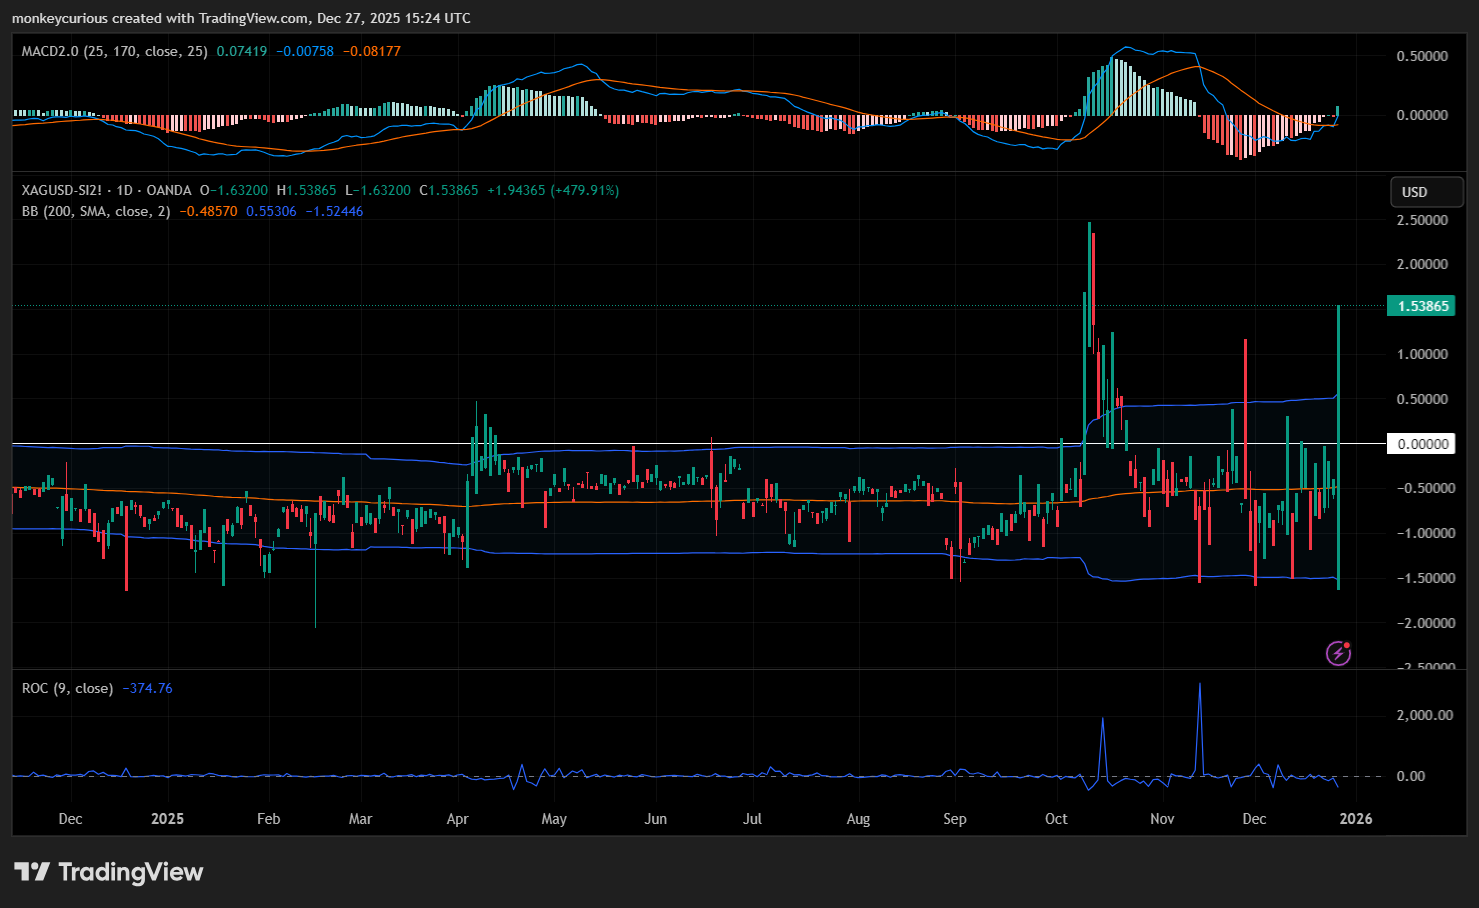The width and height of the screenshot is (1479, 908).
Task: Click the green 1.53865 current price label
Action: click(x=1421, y=306)
